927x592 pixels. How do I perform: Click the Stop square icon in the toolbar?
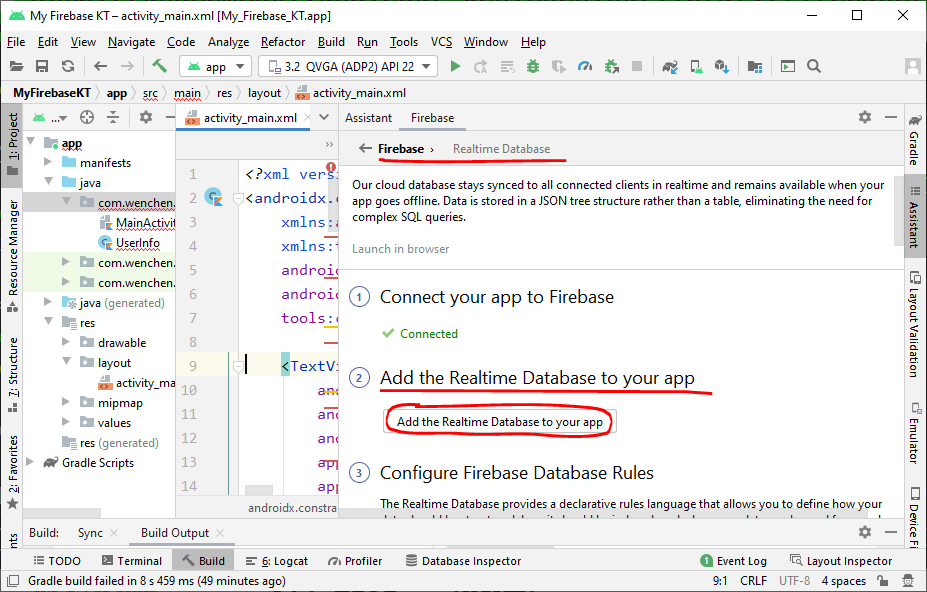[x=637, y=66]
